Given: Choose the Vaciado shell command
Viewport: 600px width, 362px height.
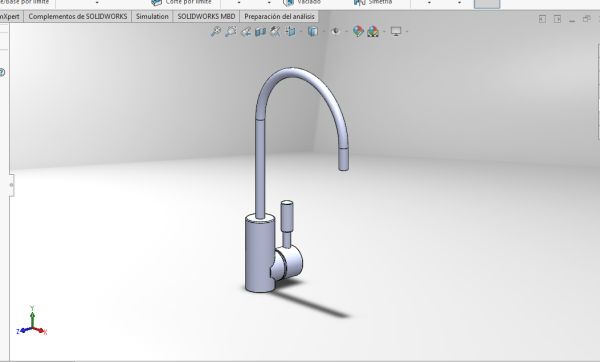Looking at the screenshot, I should tap(302, 2).
